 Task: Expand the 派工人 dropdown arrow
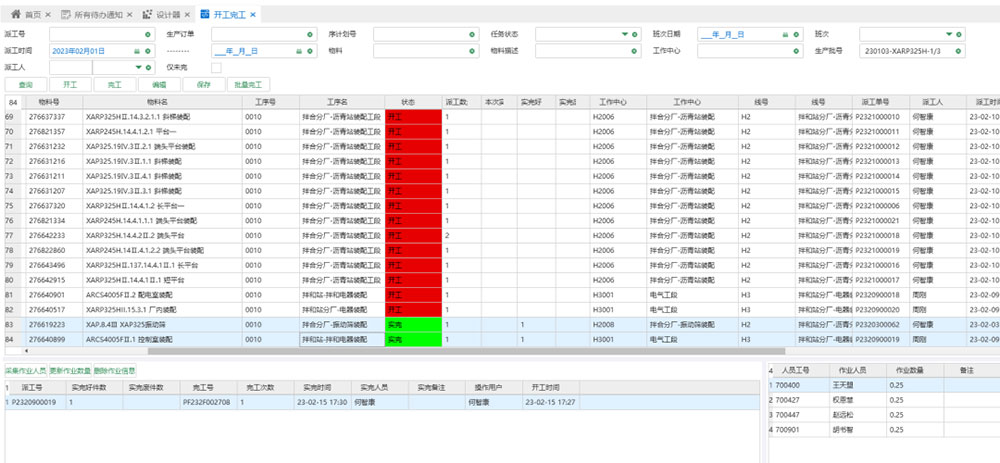click(x=136, y=67)
